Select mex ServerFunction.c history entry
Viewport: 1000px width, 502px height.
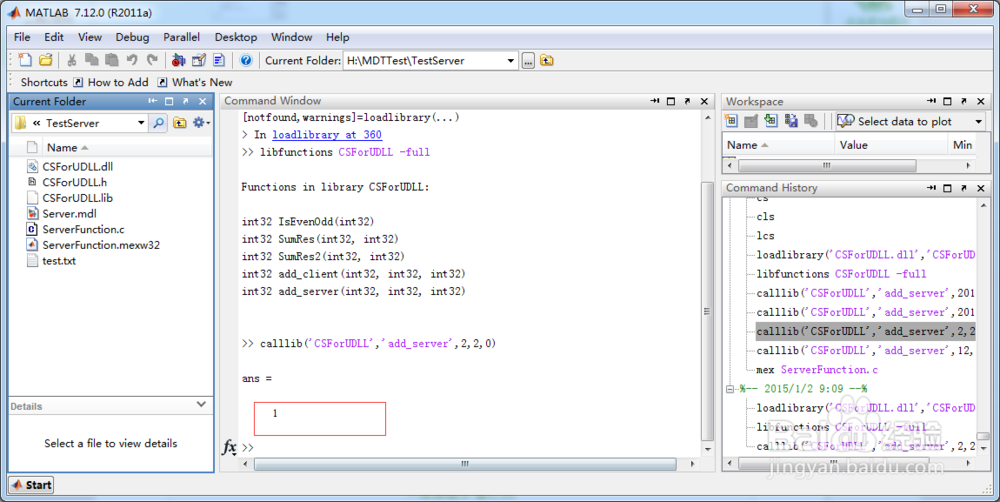817,369
